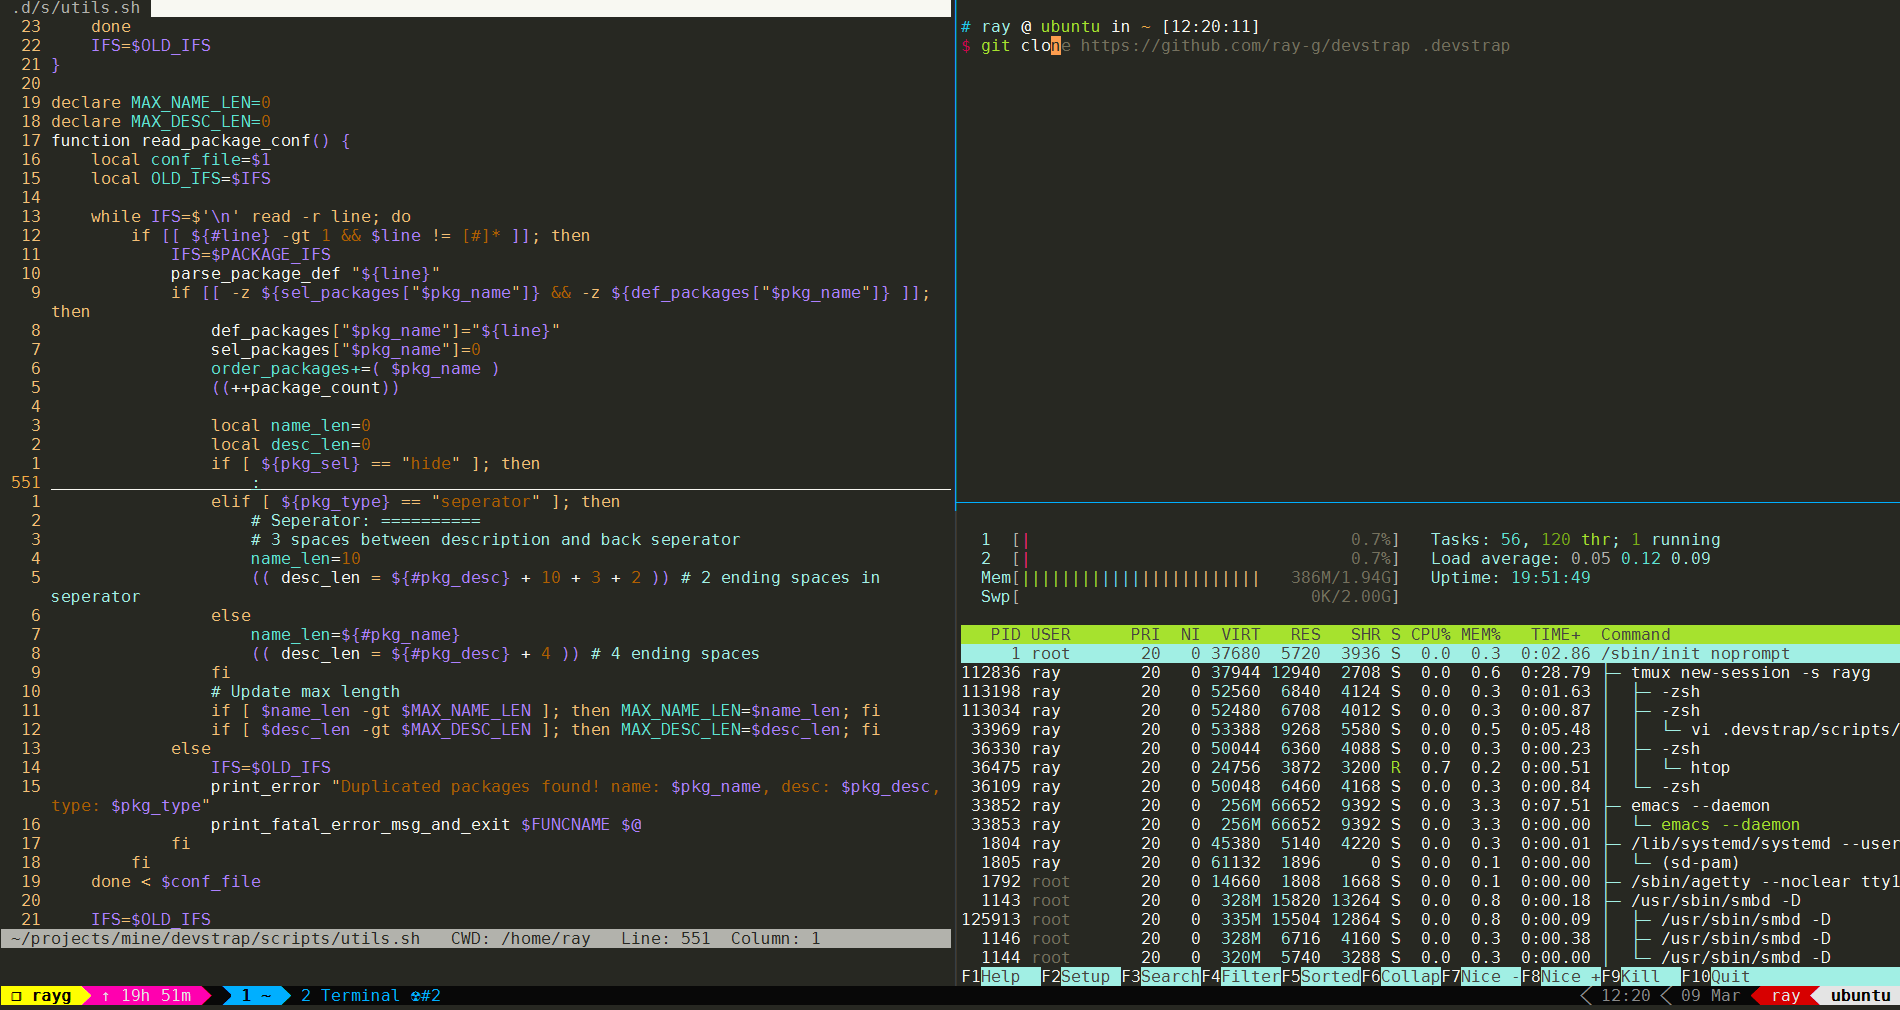
Task: Sort by the VIRT column header
Action: pyautogui.click(x=1240, y=635)
